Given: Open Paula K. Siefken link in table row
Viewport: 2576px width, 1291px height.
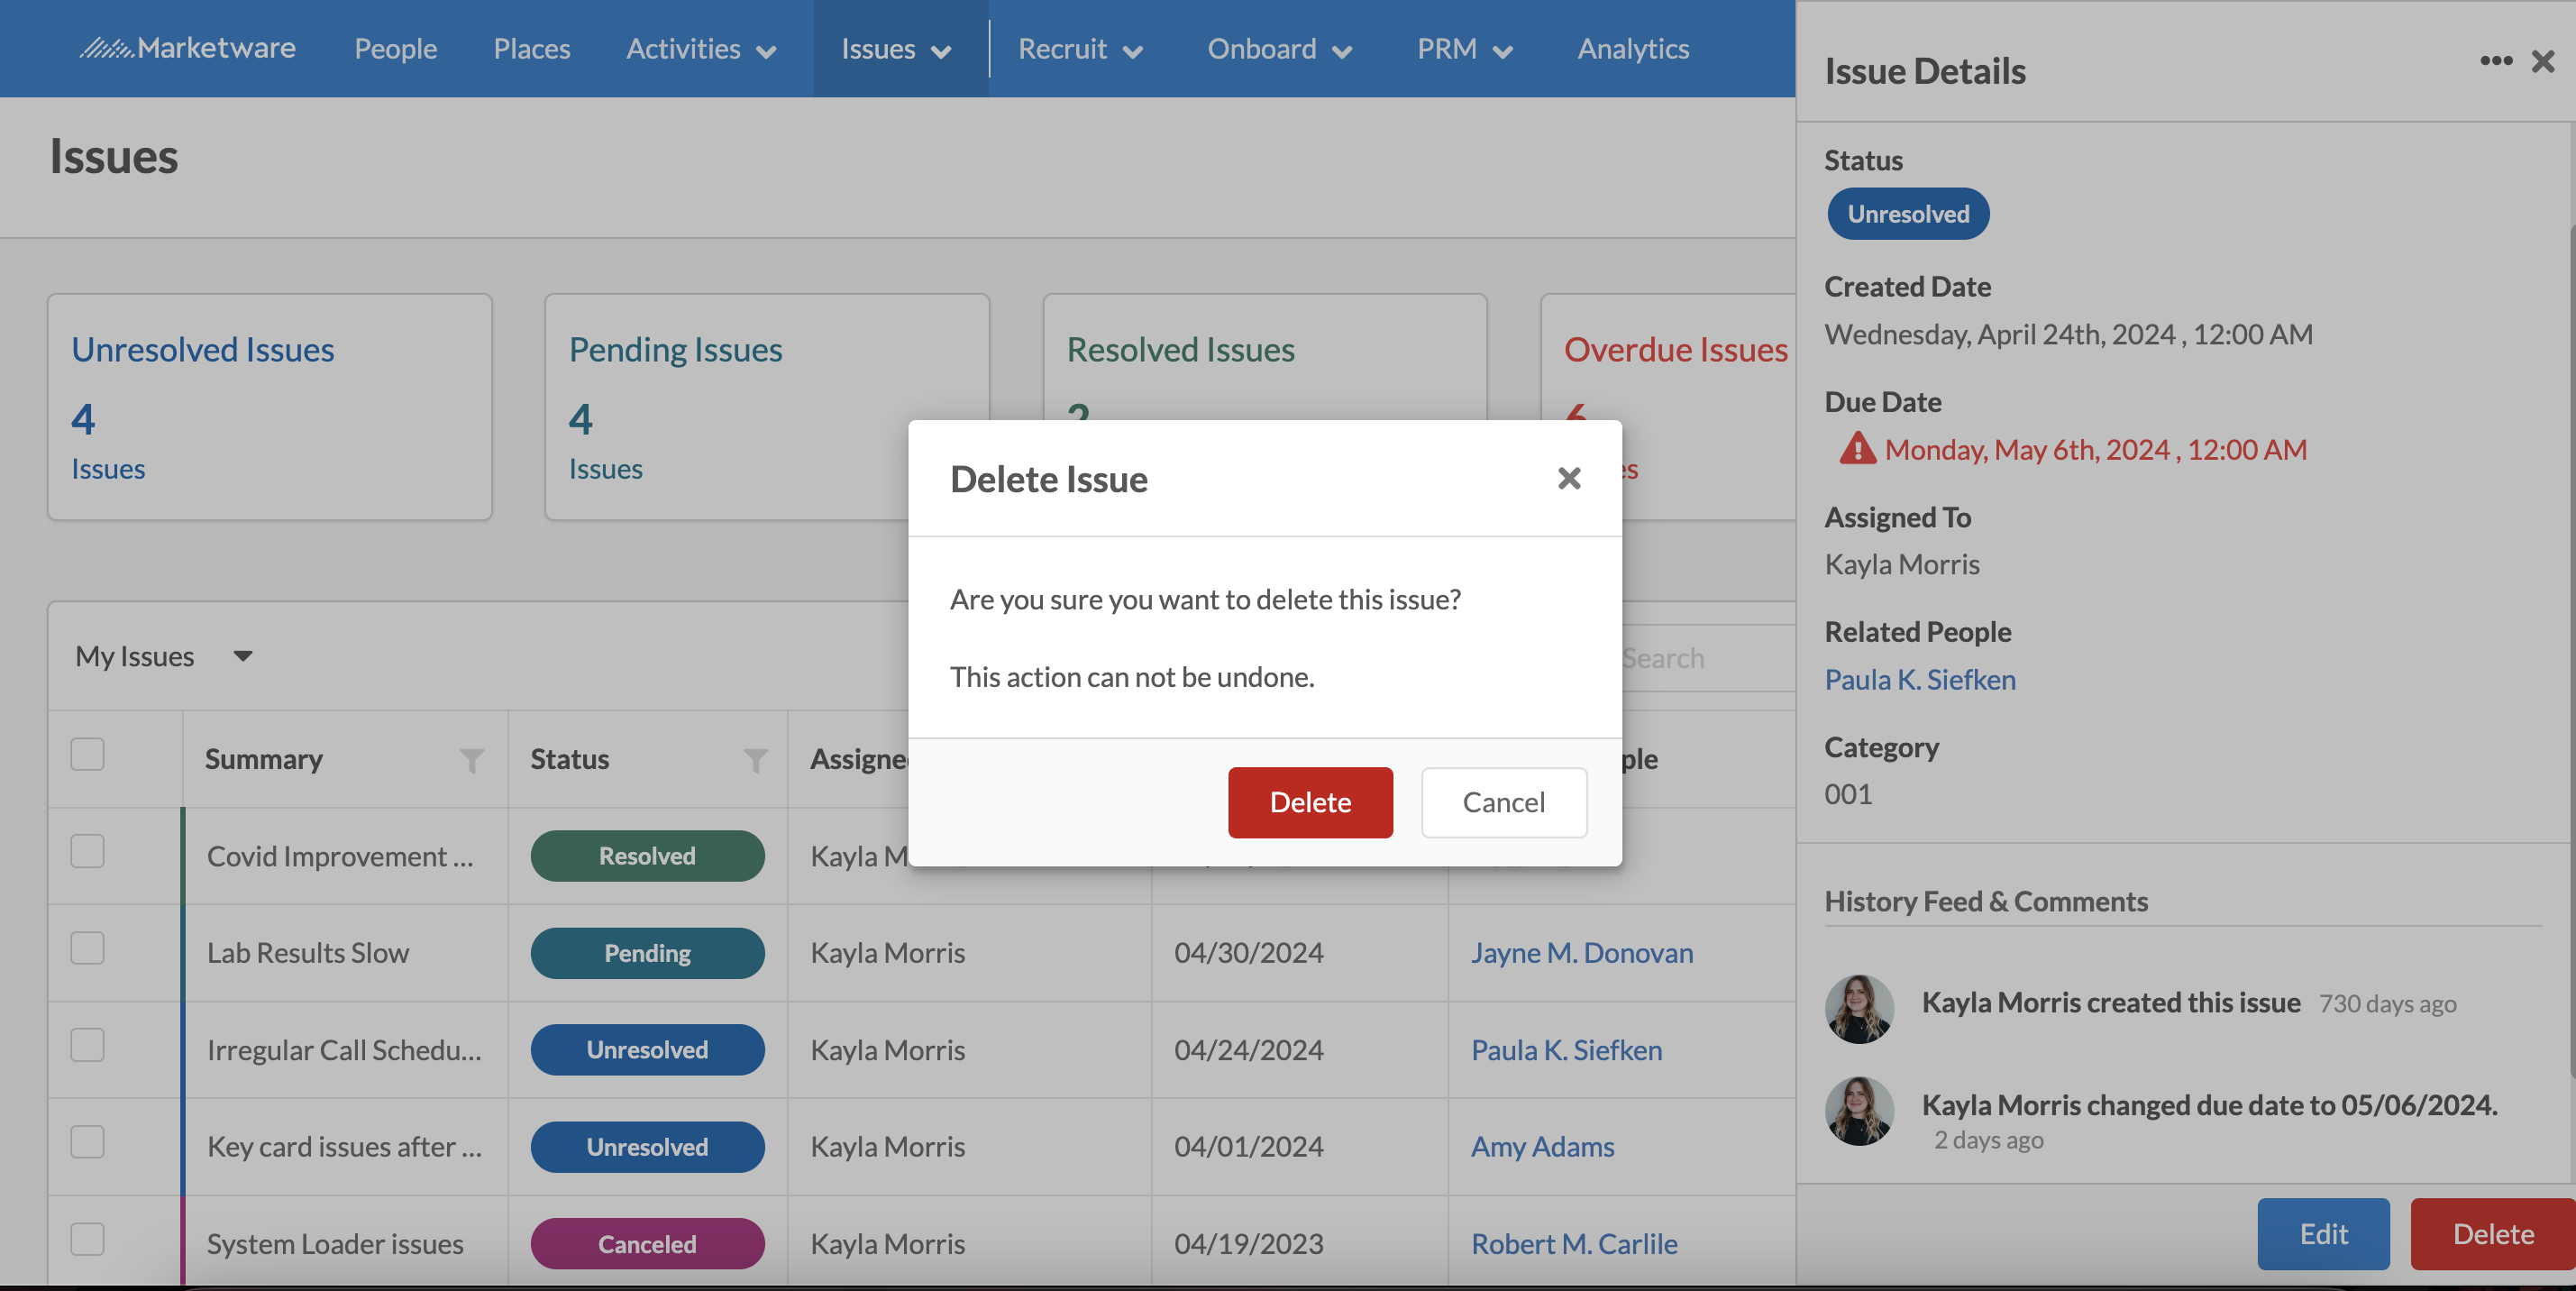Looking at the screenshot, I should point(1566,1050).
